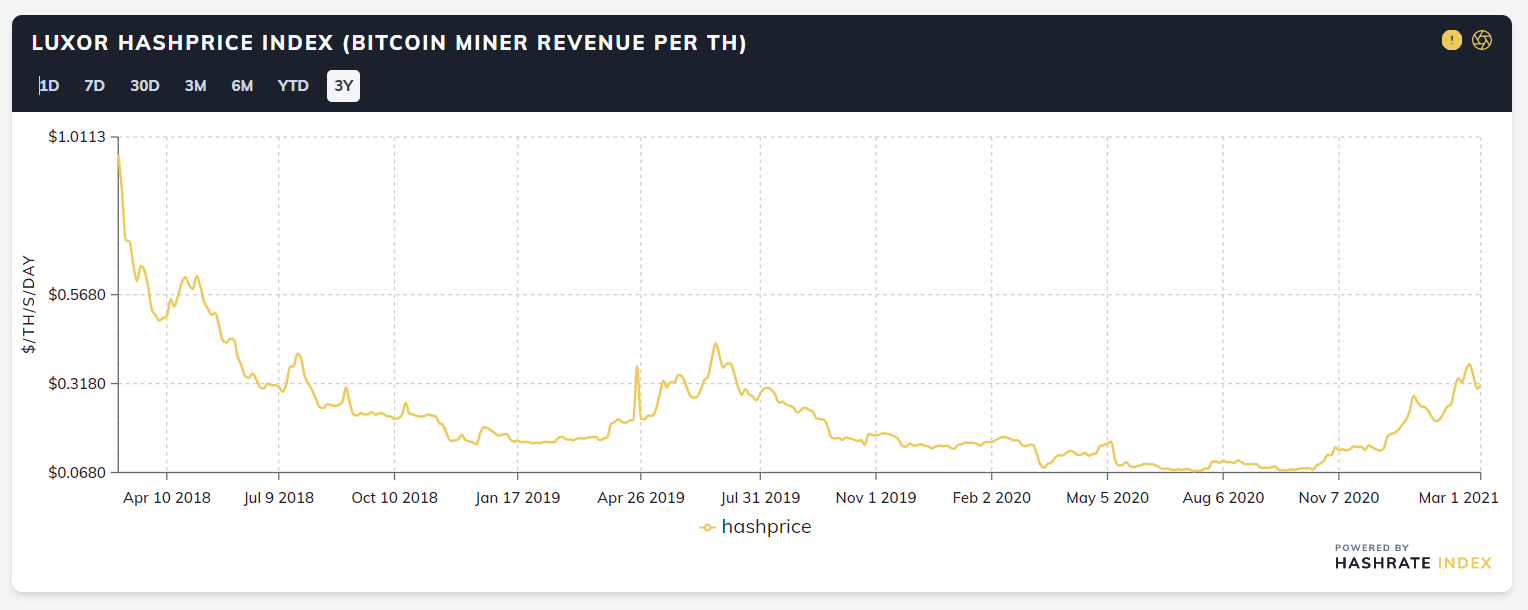Click the Feb 2 2020 axis label

pyautogui.click(x=993, y=497)
